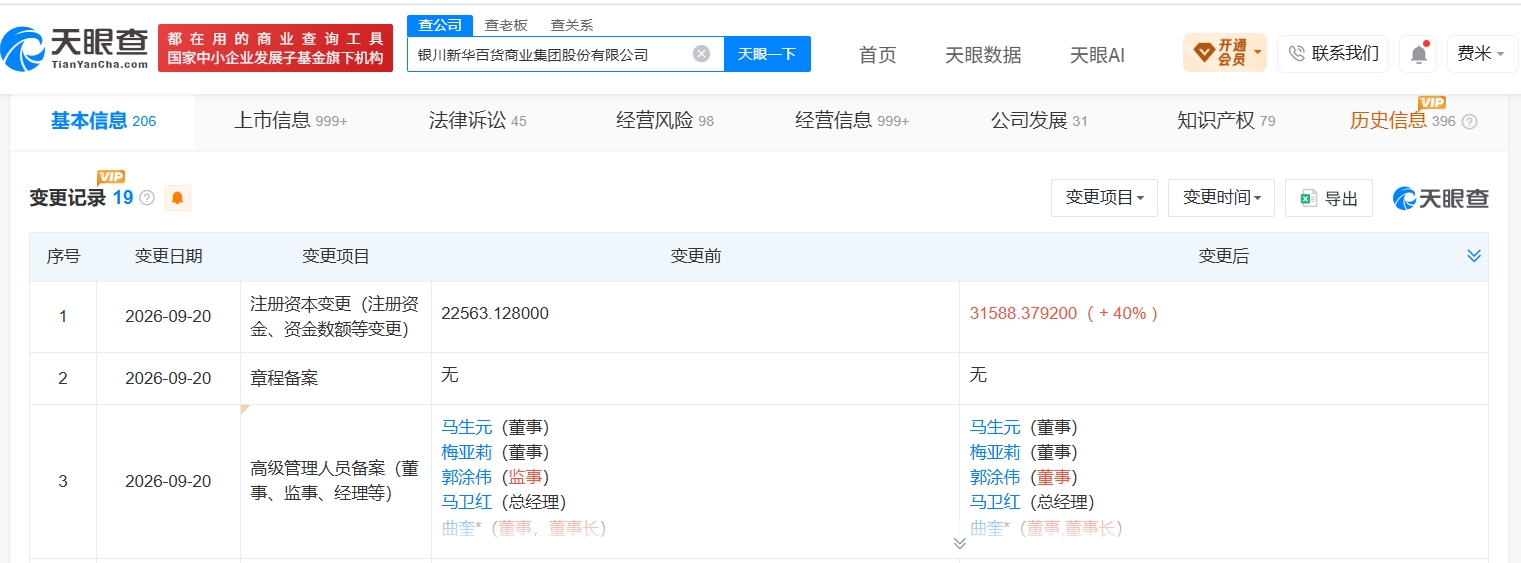This screenshot has width=1521, height=563.
Task: Click the 天眼一下 search button
Action: click(767, 54)
